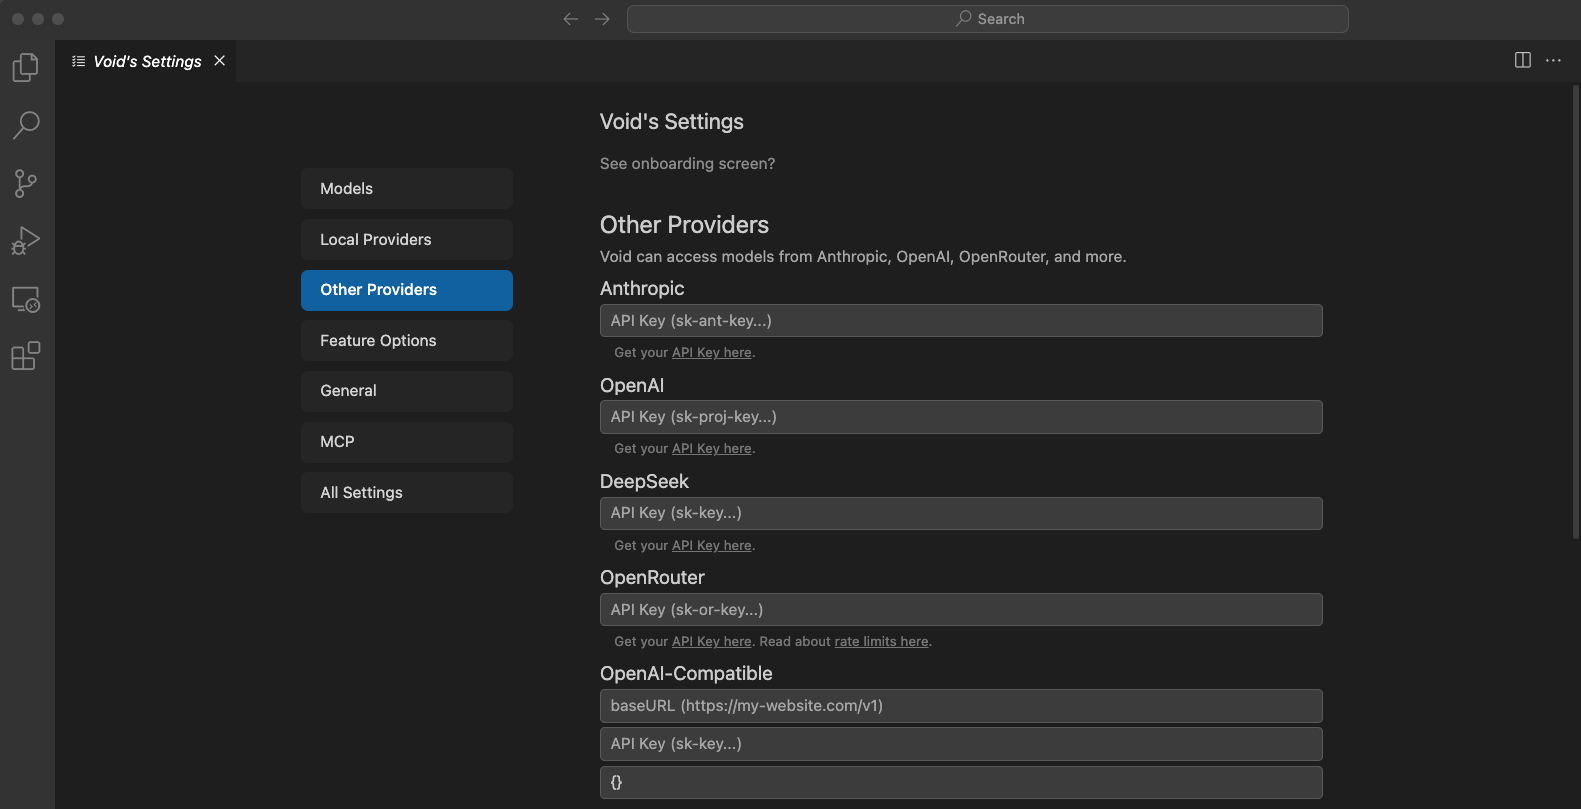1581x809 pixels.
Task: Open editor More Actions menu
Action: tap(1553, 60)
